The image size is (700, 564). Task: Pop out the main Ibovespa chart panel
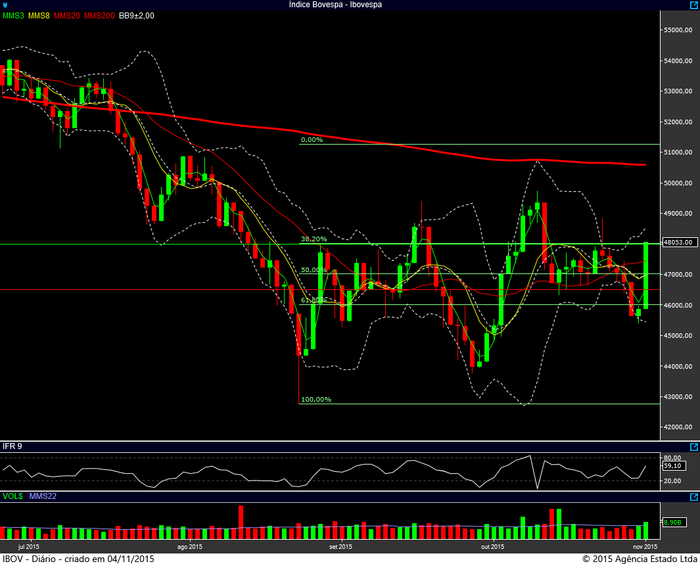[695, 4]
